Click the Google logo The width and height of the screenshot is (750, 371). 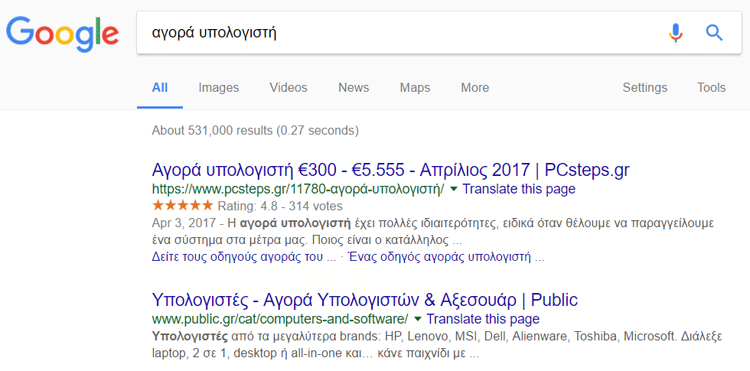coord(62,33)
